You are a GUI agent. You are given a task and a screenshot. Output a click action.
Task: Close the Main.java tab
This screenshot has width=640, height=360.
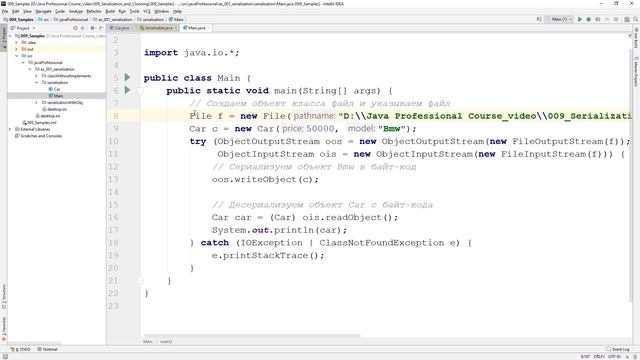[x=209, y=28]
